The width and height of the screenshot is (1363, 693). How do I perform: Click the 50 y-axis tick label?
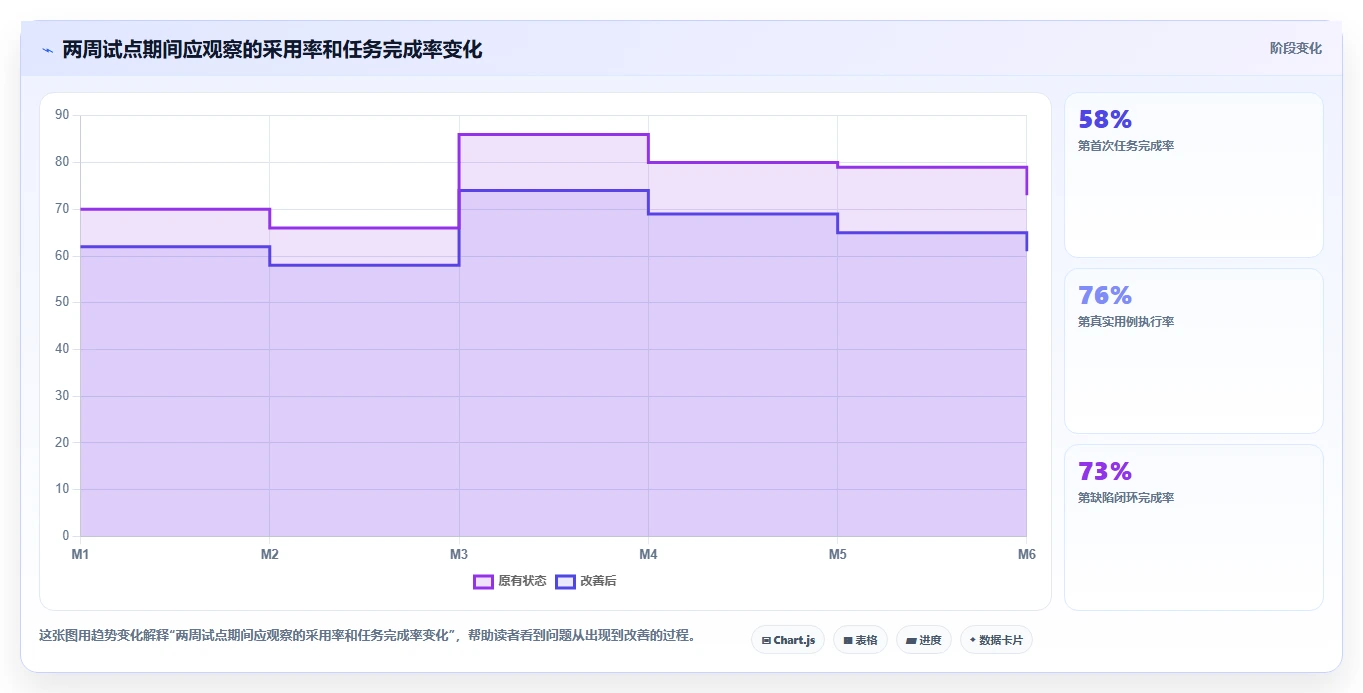click(62, 302)
